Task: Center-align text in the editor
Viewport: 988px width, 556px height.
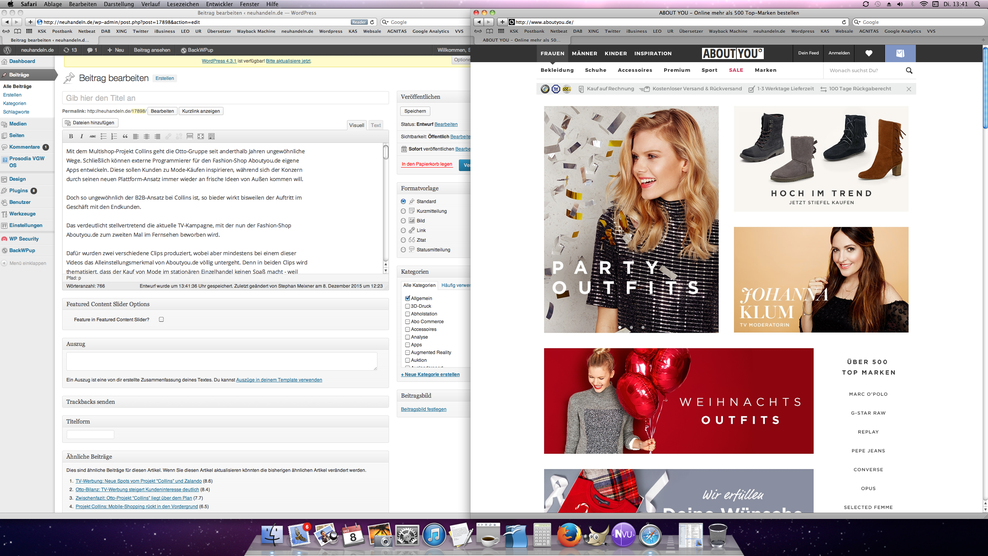Action: (146, 136)
